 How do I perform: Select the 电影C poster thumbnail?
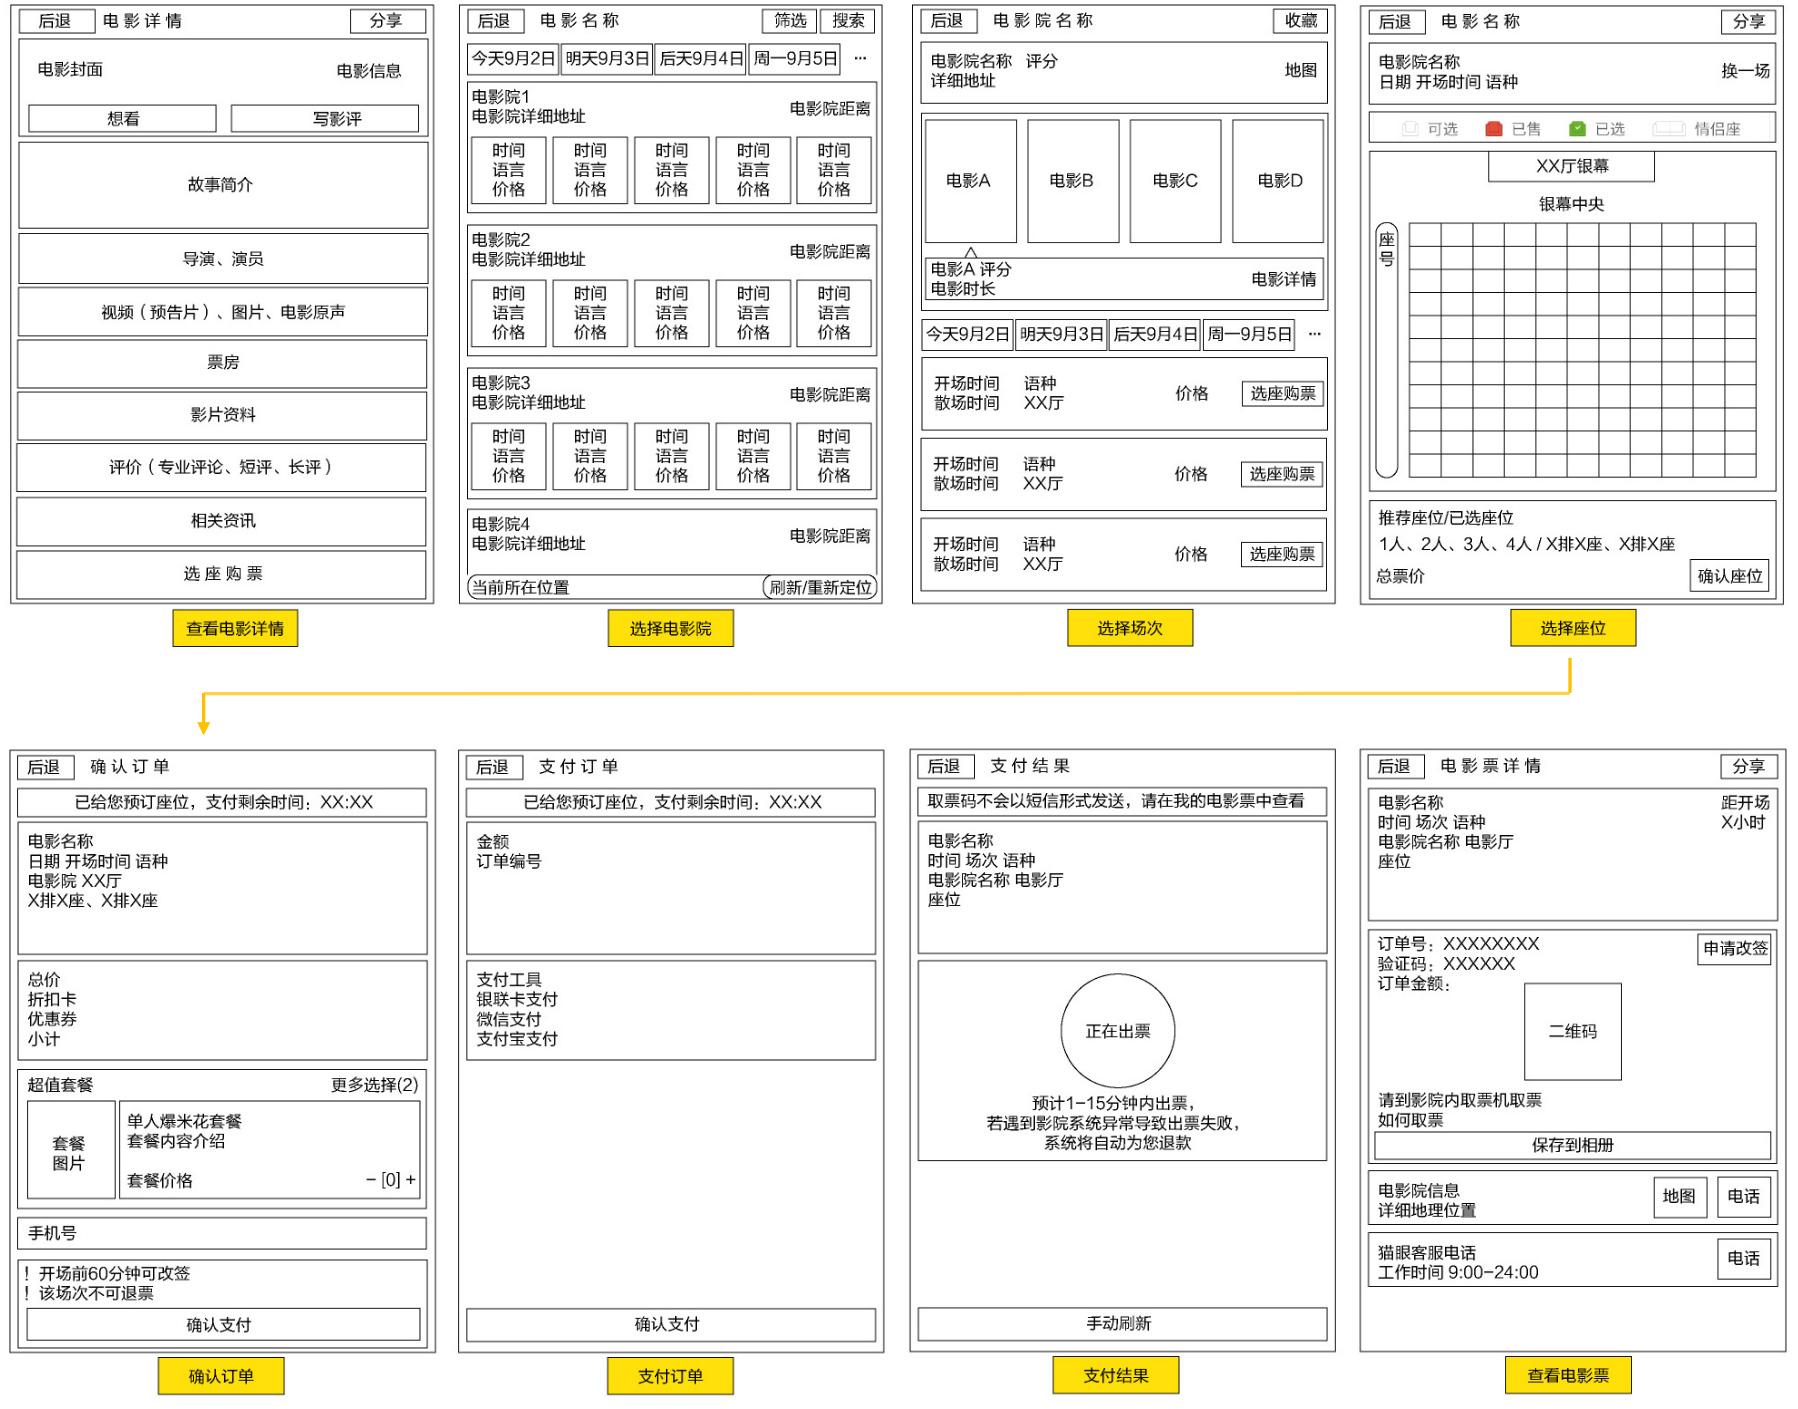click(1175, 181)
